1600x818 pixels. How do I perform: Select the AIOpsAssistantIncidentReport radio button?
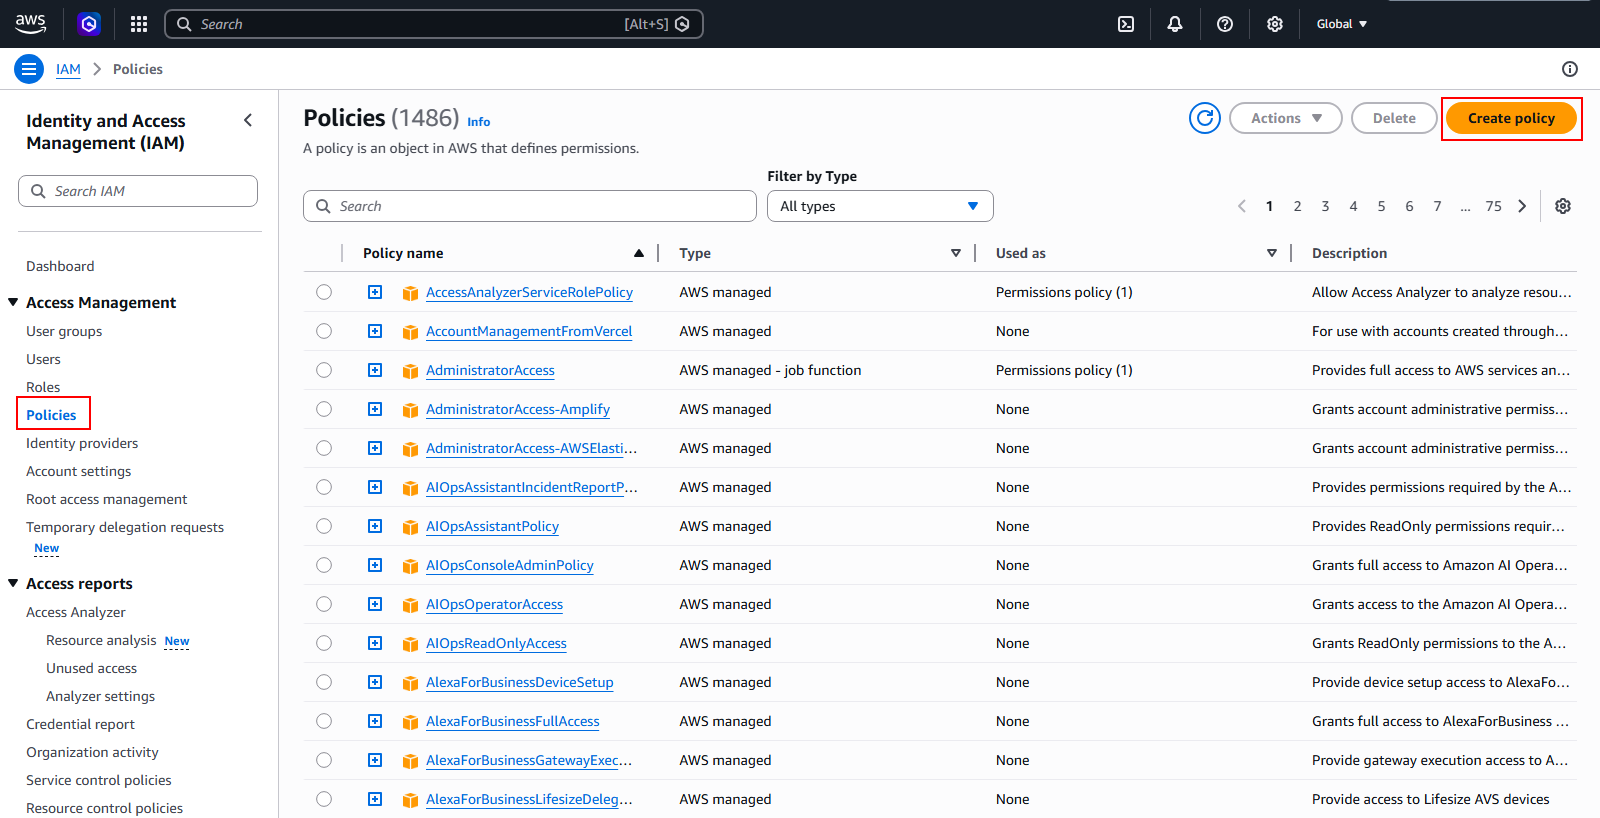pyautogui.click(x=324, y=487)
